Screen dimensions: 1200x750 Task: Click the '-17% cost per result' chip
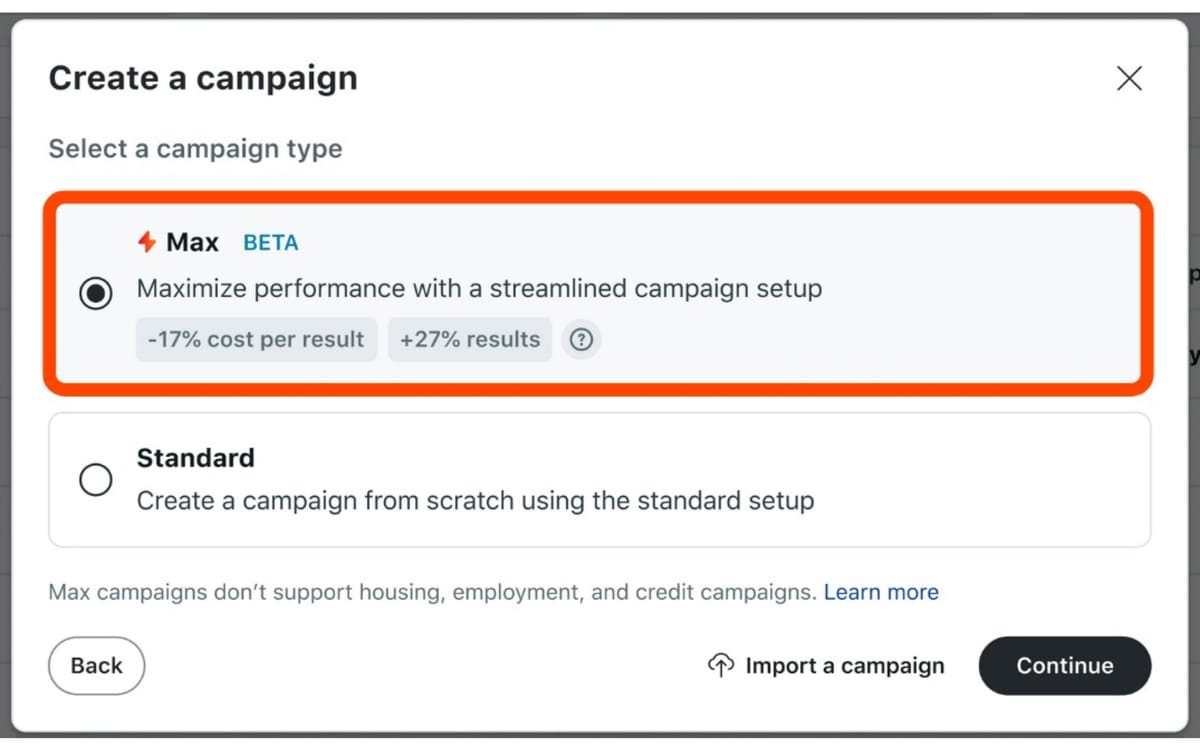[x=256, y=340]
